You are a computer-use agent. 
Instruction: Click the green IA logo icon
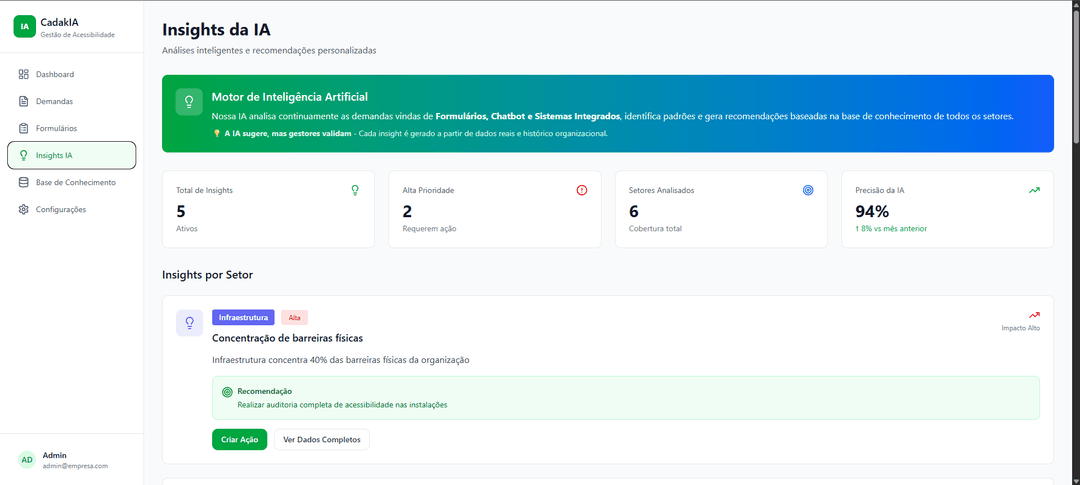[x=24, y=27]
